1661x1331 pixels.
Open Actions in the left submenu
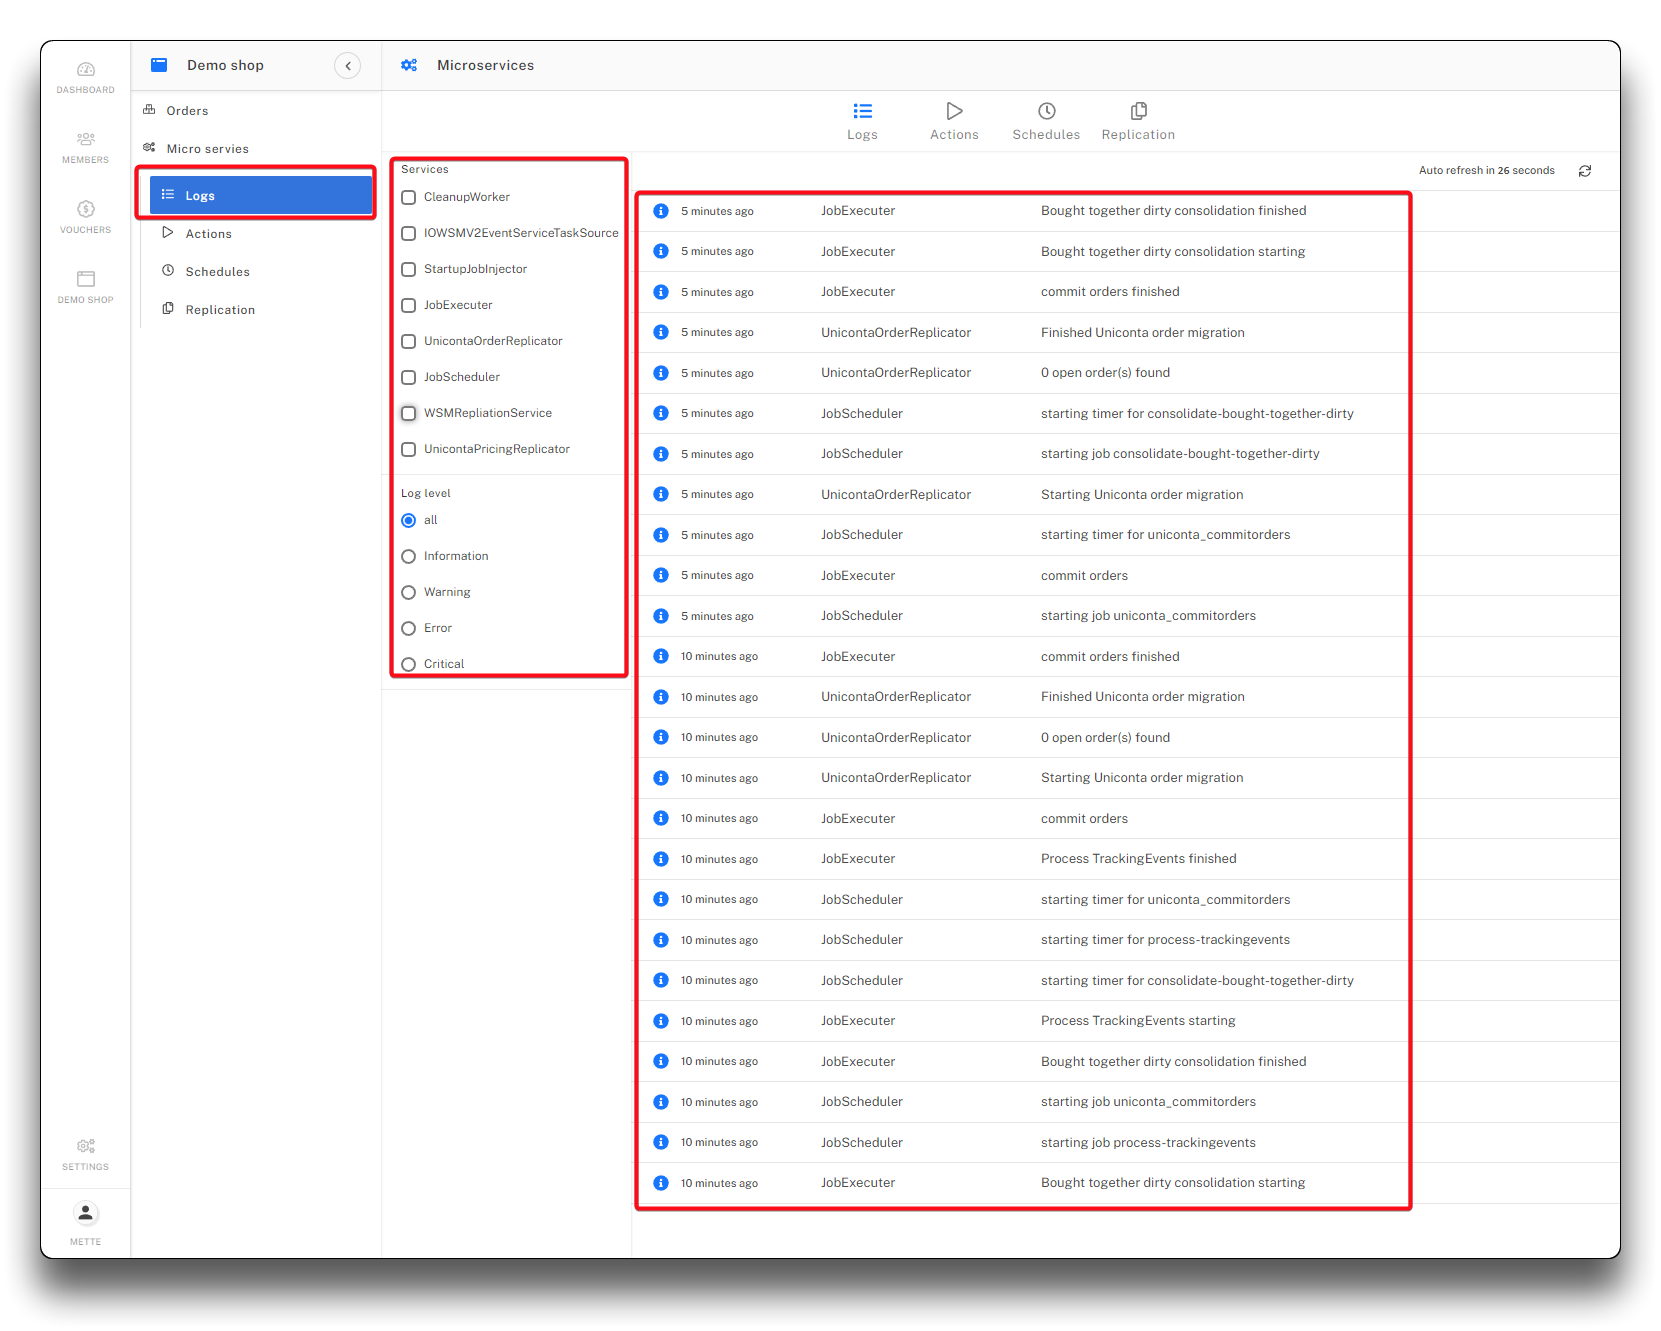click(x=208, y=234)
